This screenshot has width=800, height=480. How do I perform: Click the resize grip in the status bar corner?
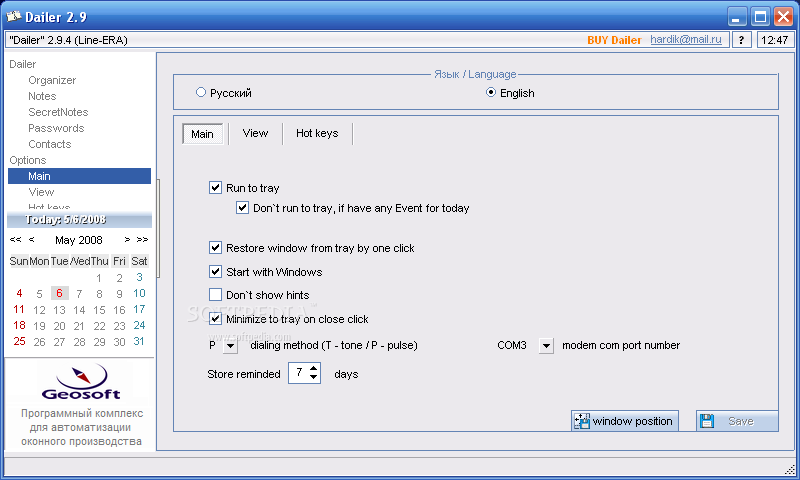[790, 469]
